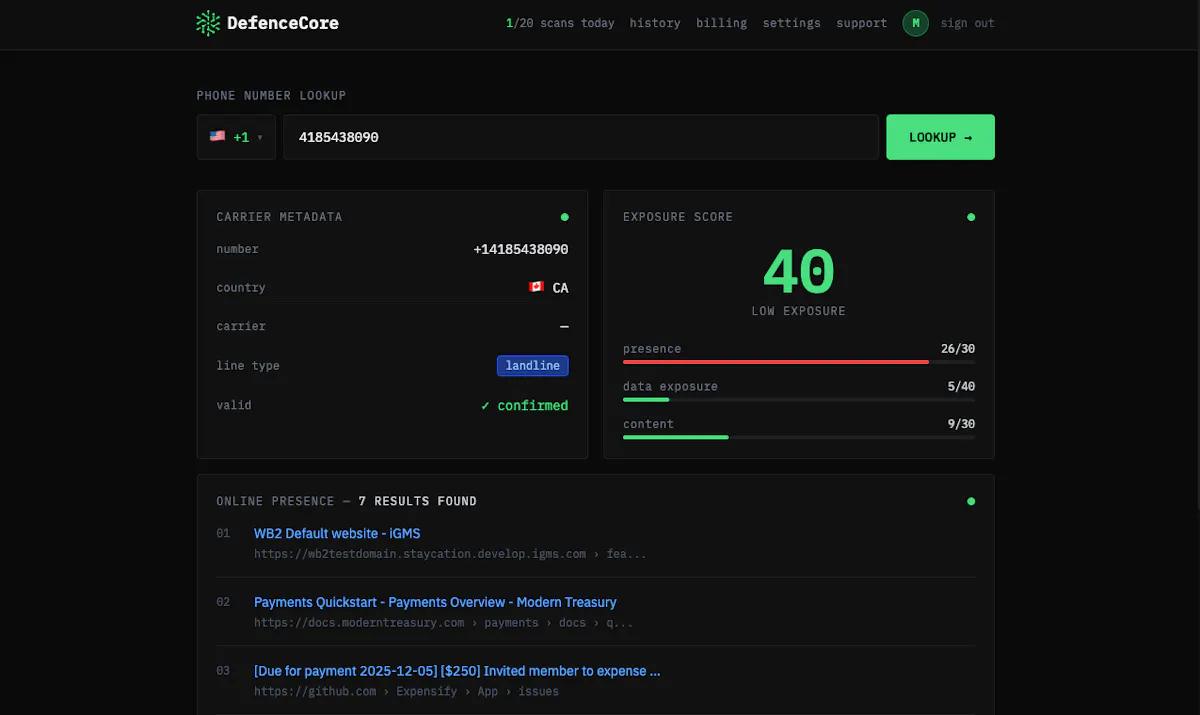Screen dimensions: 1200x715
Task: Click the result number 01
Action: point(223,534)
